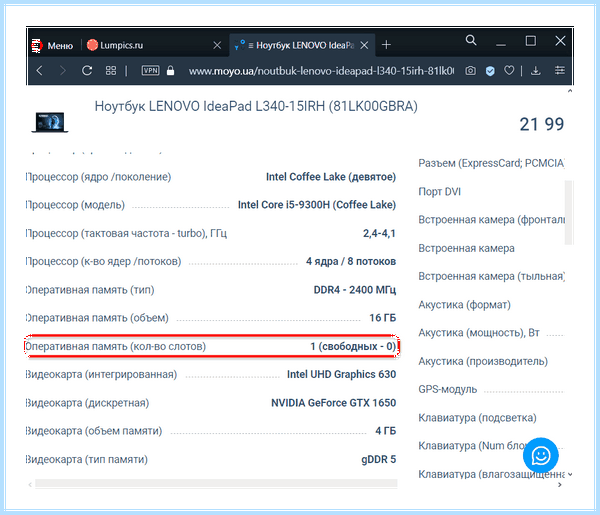Open the Speed Dial grid icon
This screenshot has width=600, height=515.
[x=111, y=70]
